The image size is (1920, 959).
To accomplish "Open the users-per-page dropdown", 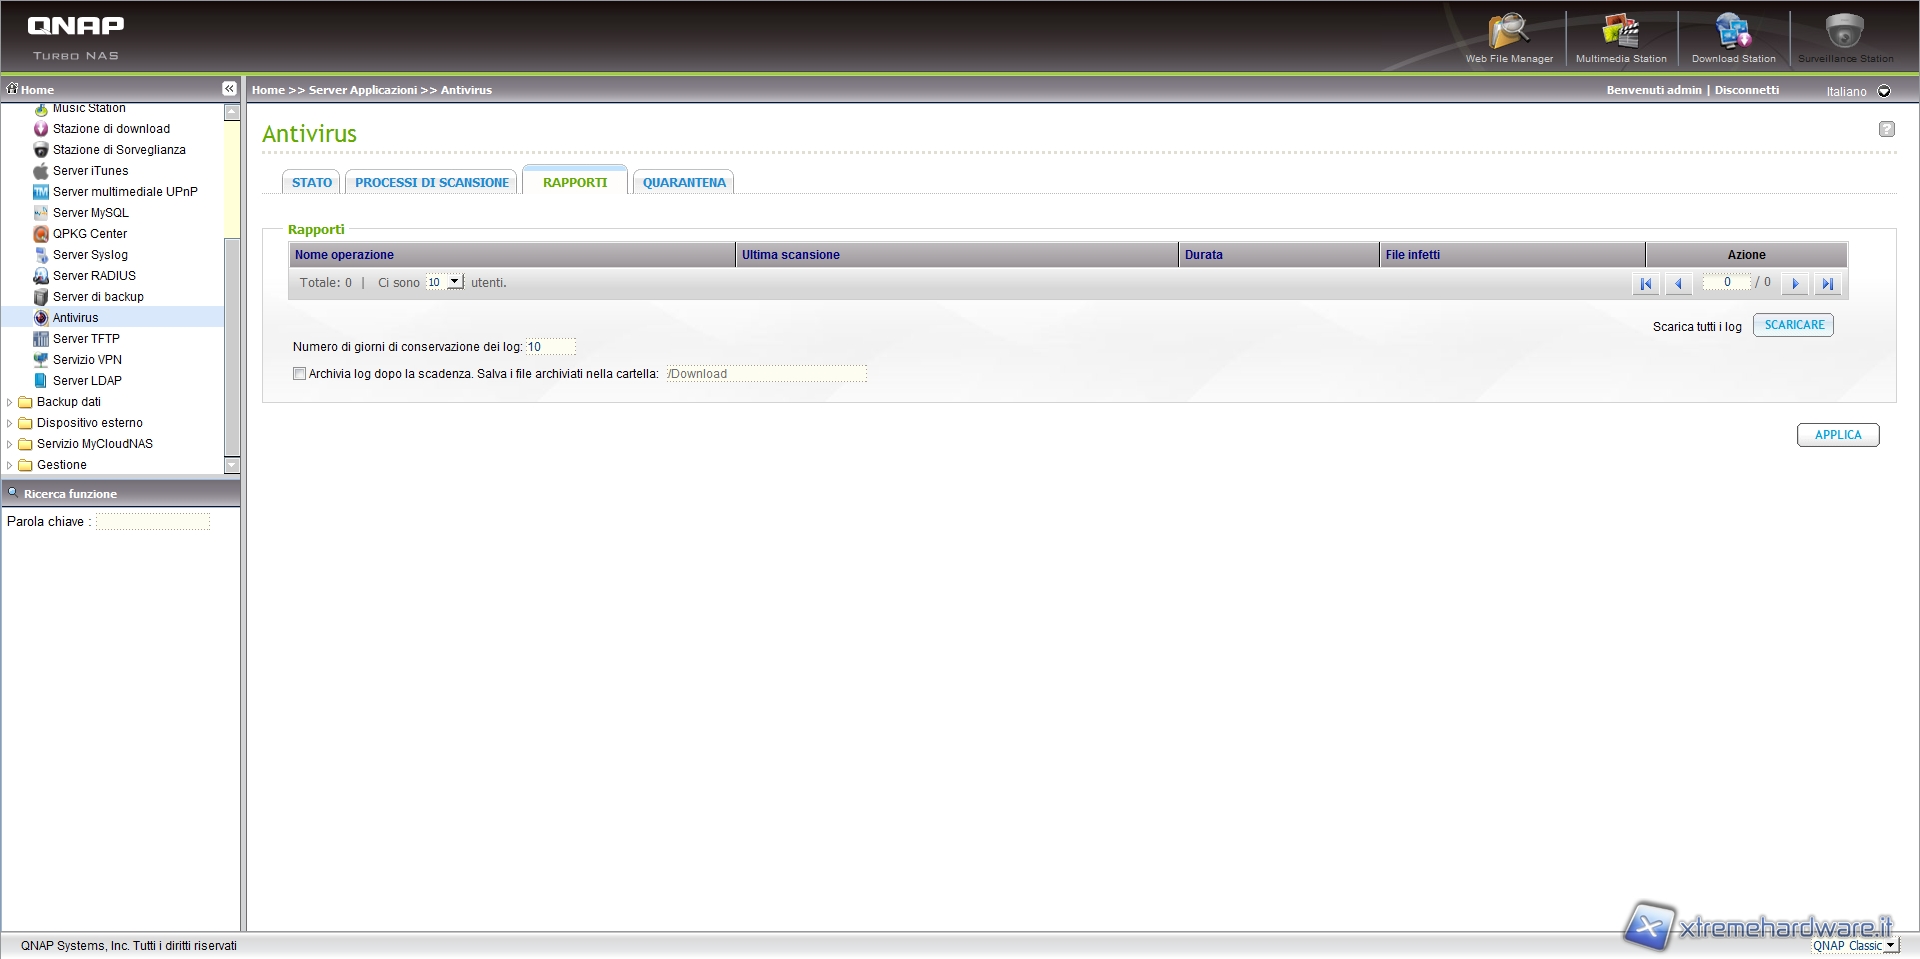I will click(454, 283).
